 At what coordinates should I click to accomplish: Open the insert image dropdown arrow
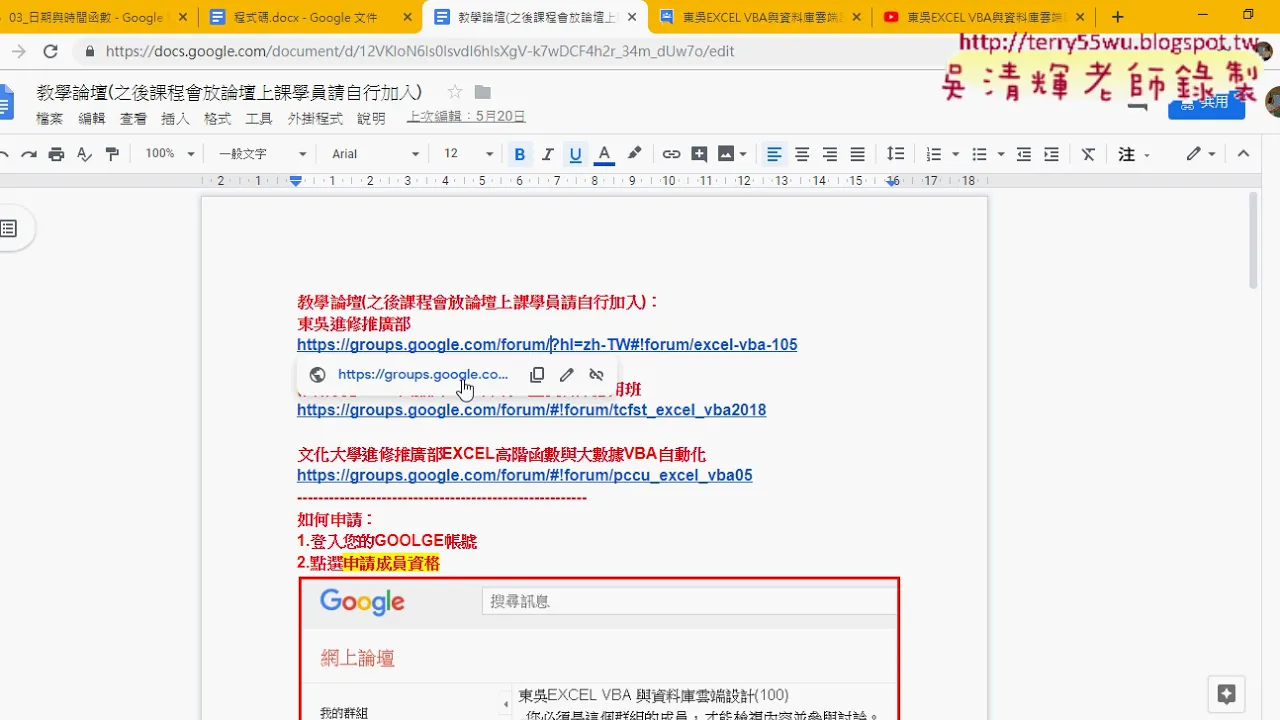point(744,154)
